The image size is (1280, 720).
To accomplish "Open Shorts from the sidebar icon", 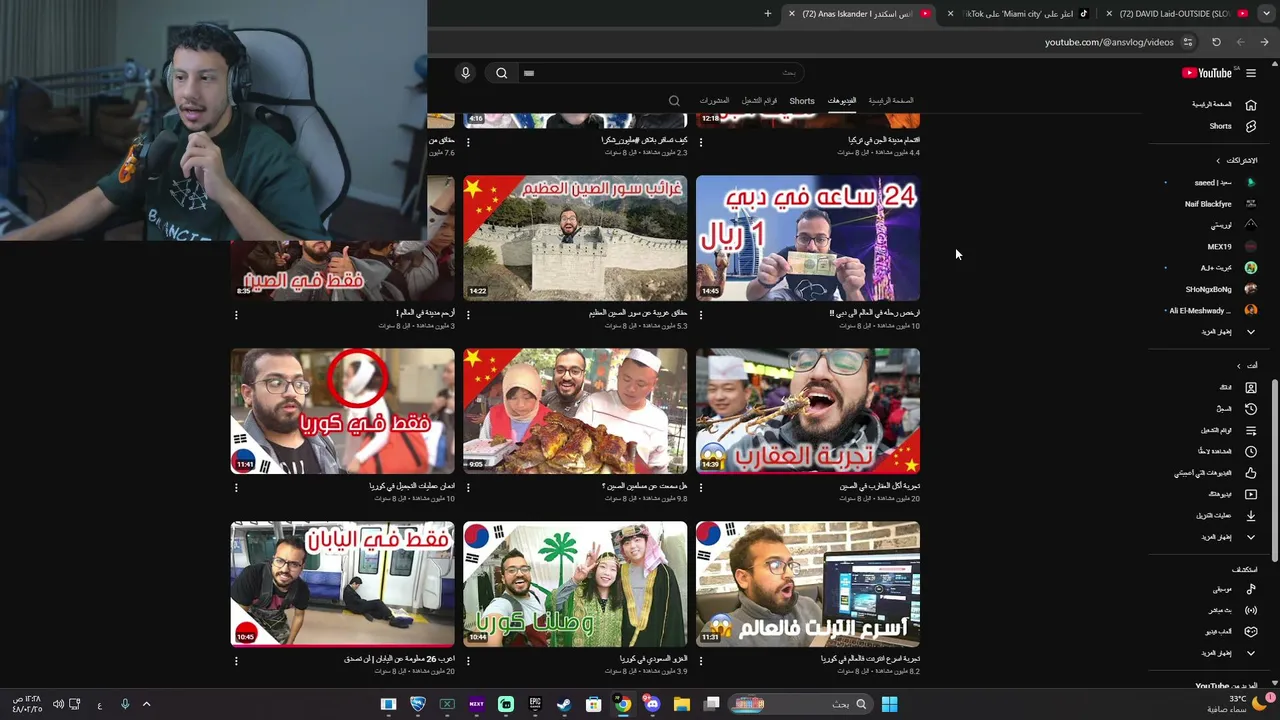I will [x=1251, y=126].
